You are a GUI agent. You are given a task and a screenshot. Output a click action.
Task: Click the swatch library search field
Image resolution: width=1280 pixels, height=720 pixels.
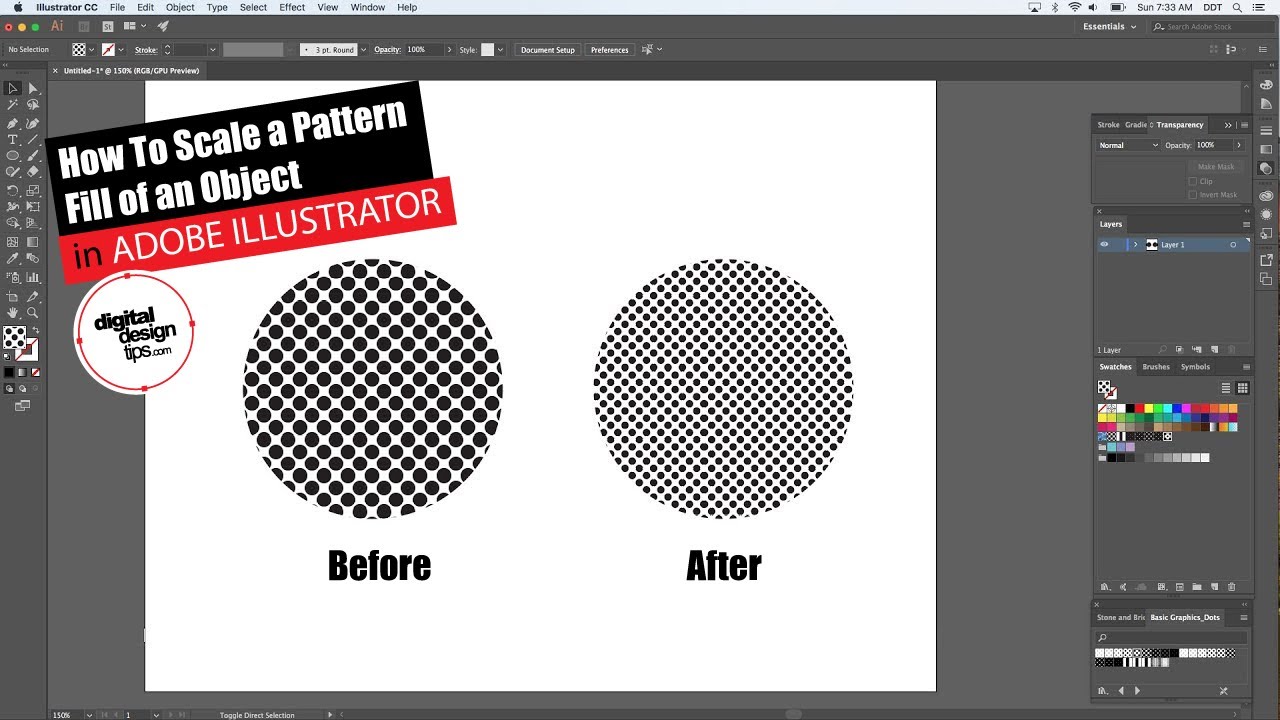pos(1171,637)
